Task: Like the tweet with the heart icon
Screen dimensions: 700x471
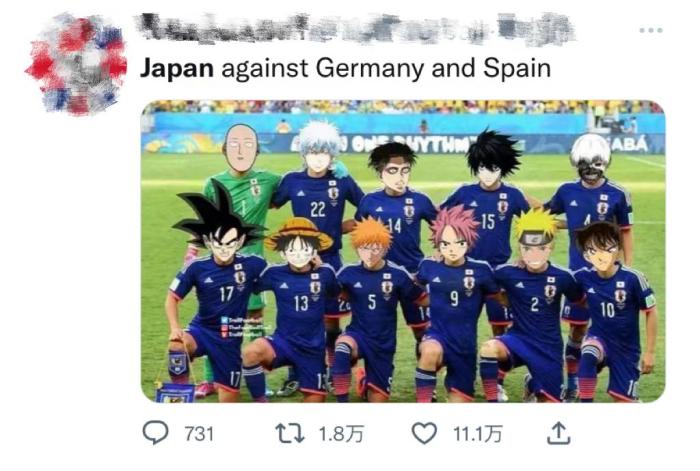Action: click(424, 433)
